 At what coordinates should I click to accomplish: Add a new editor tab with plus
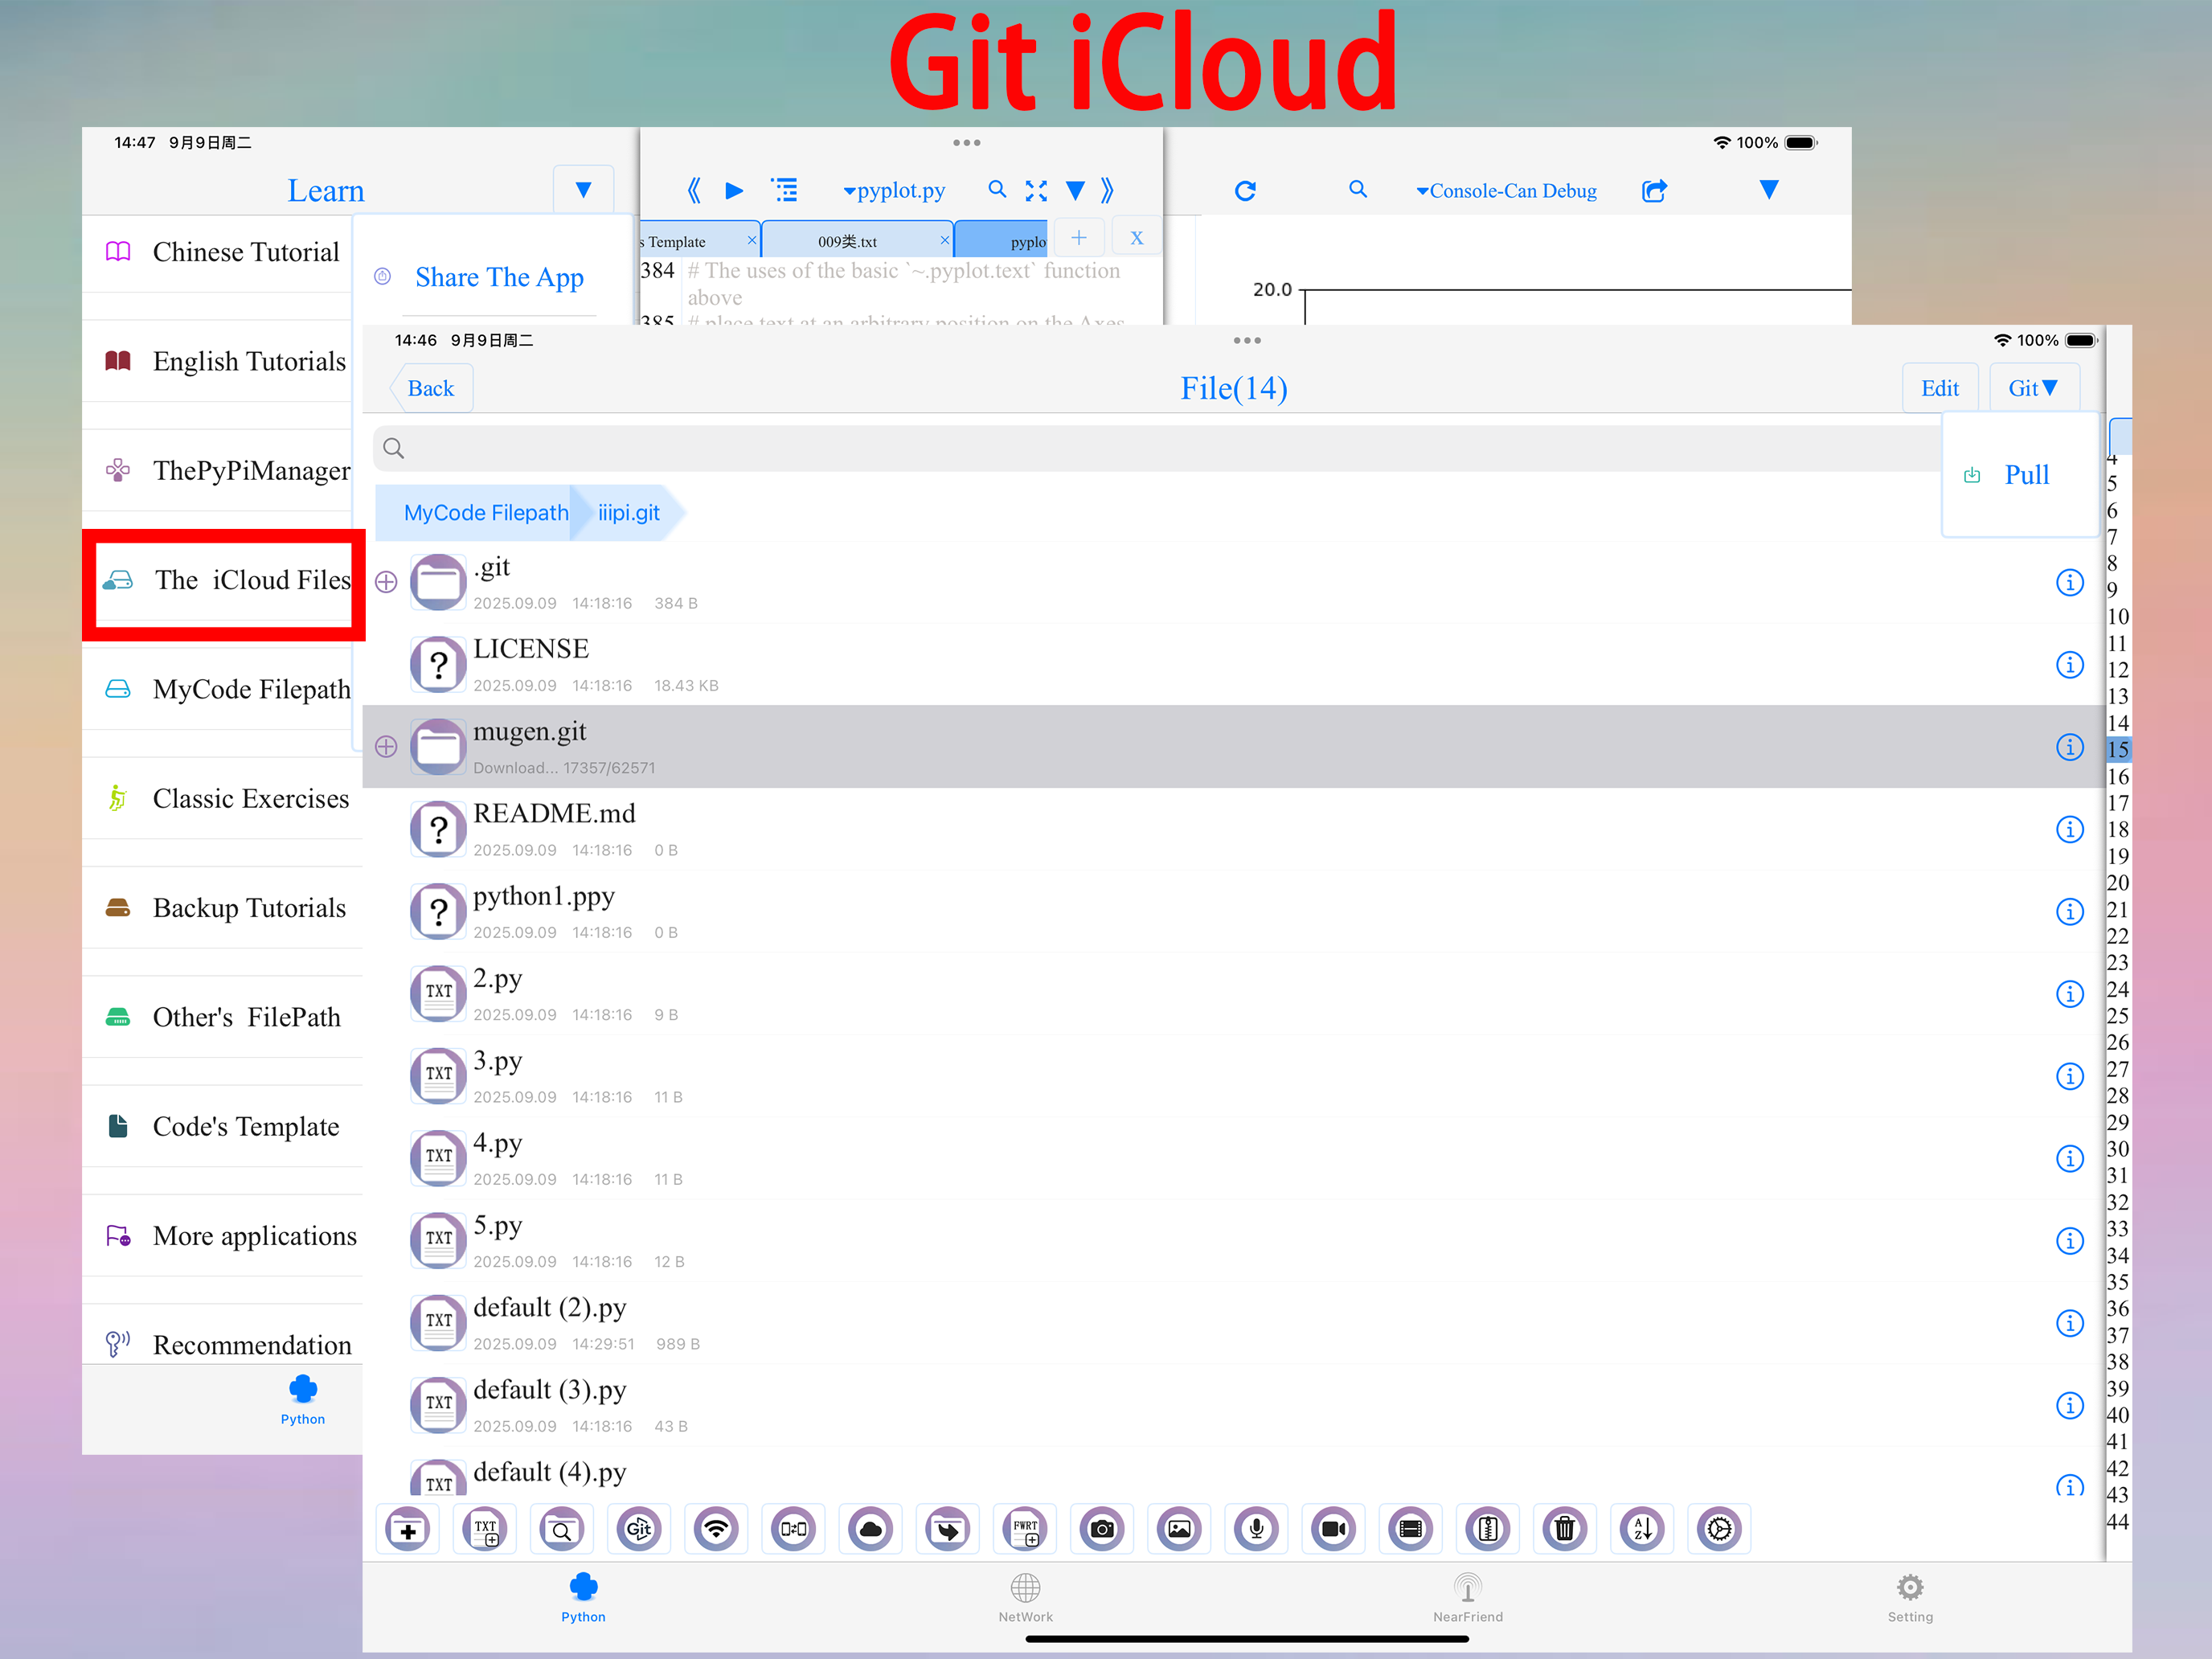click(x=1079, y=238)
